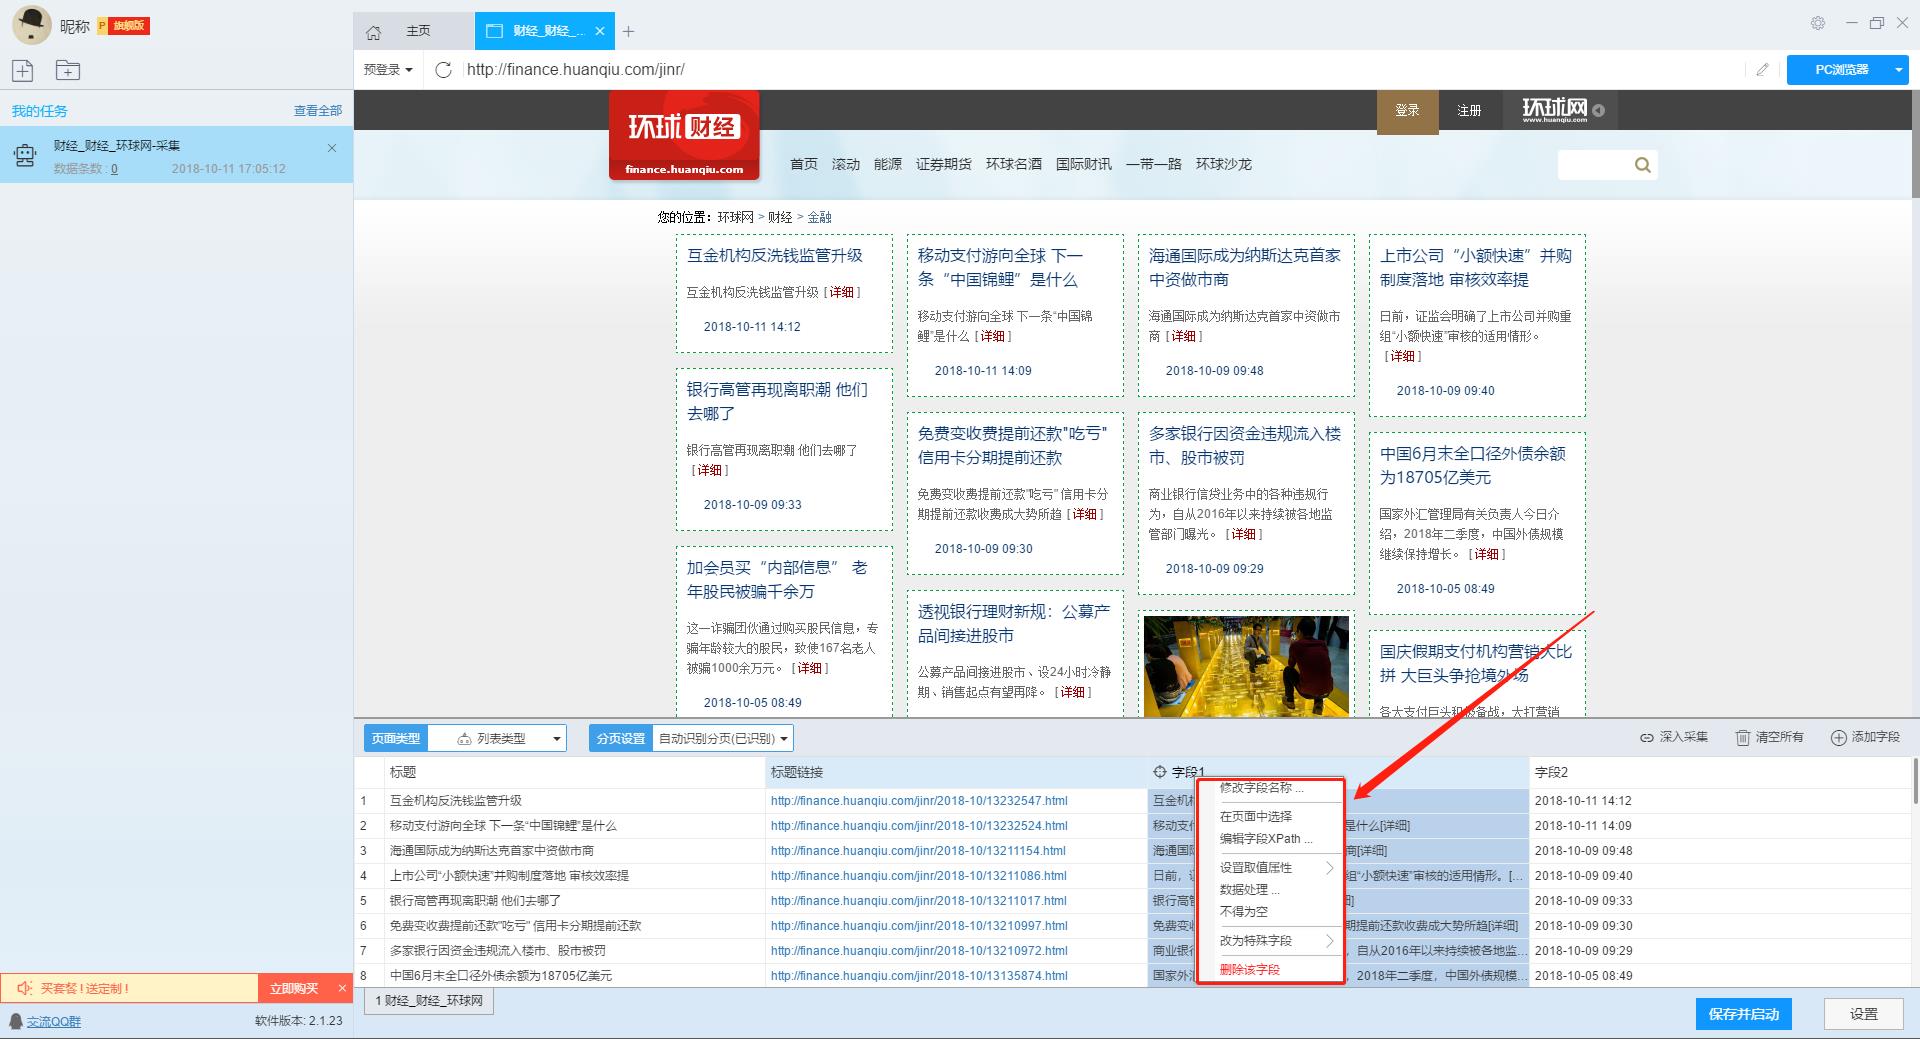Click the home icon in tab bar
This screenshot has height=1039, width=1920.
coord(374,32)
